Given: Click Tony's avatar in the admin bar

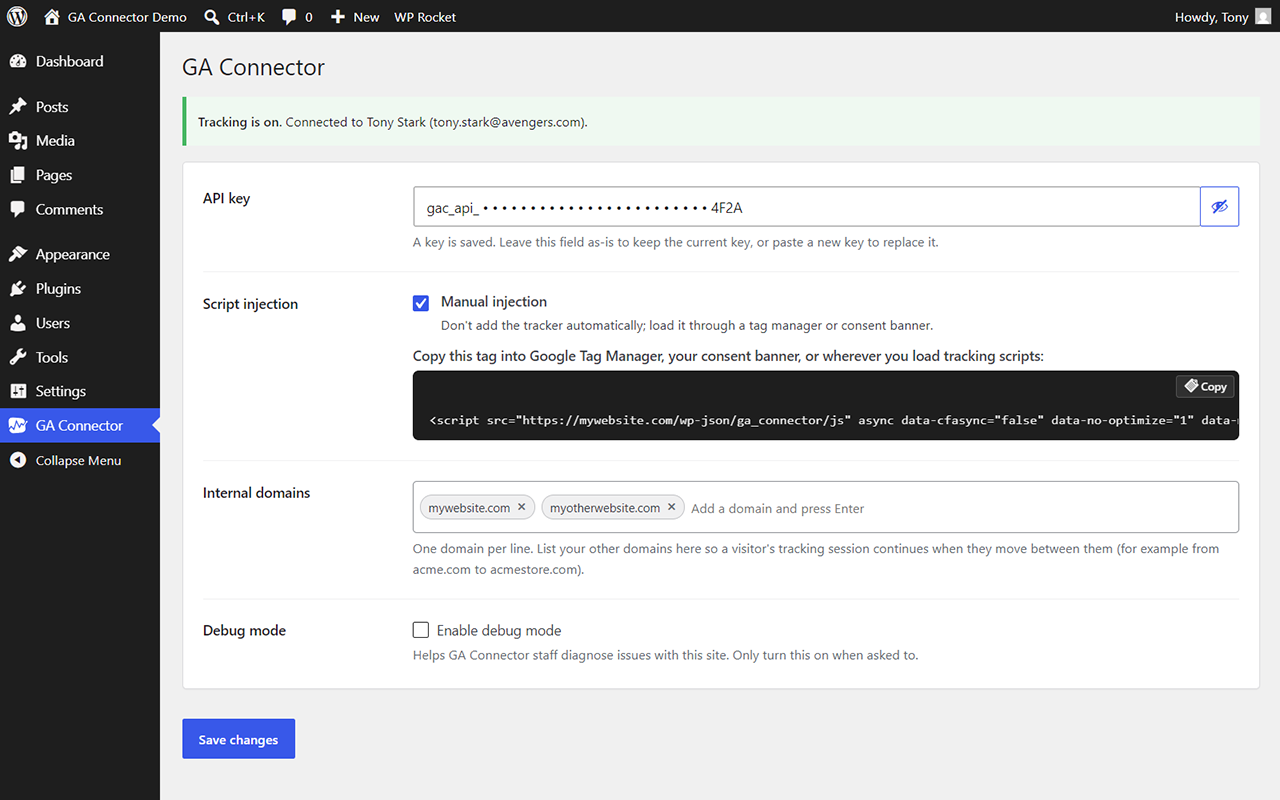Looking at the screenshot, I should (x=1263, y=16).
